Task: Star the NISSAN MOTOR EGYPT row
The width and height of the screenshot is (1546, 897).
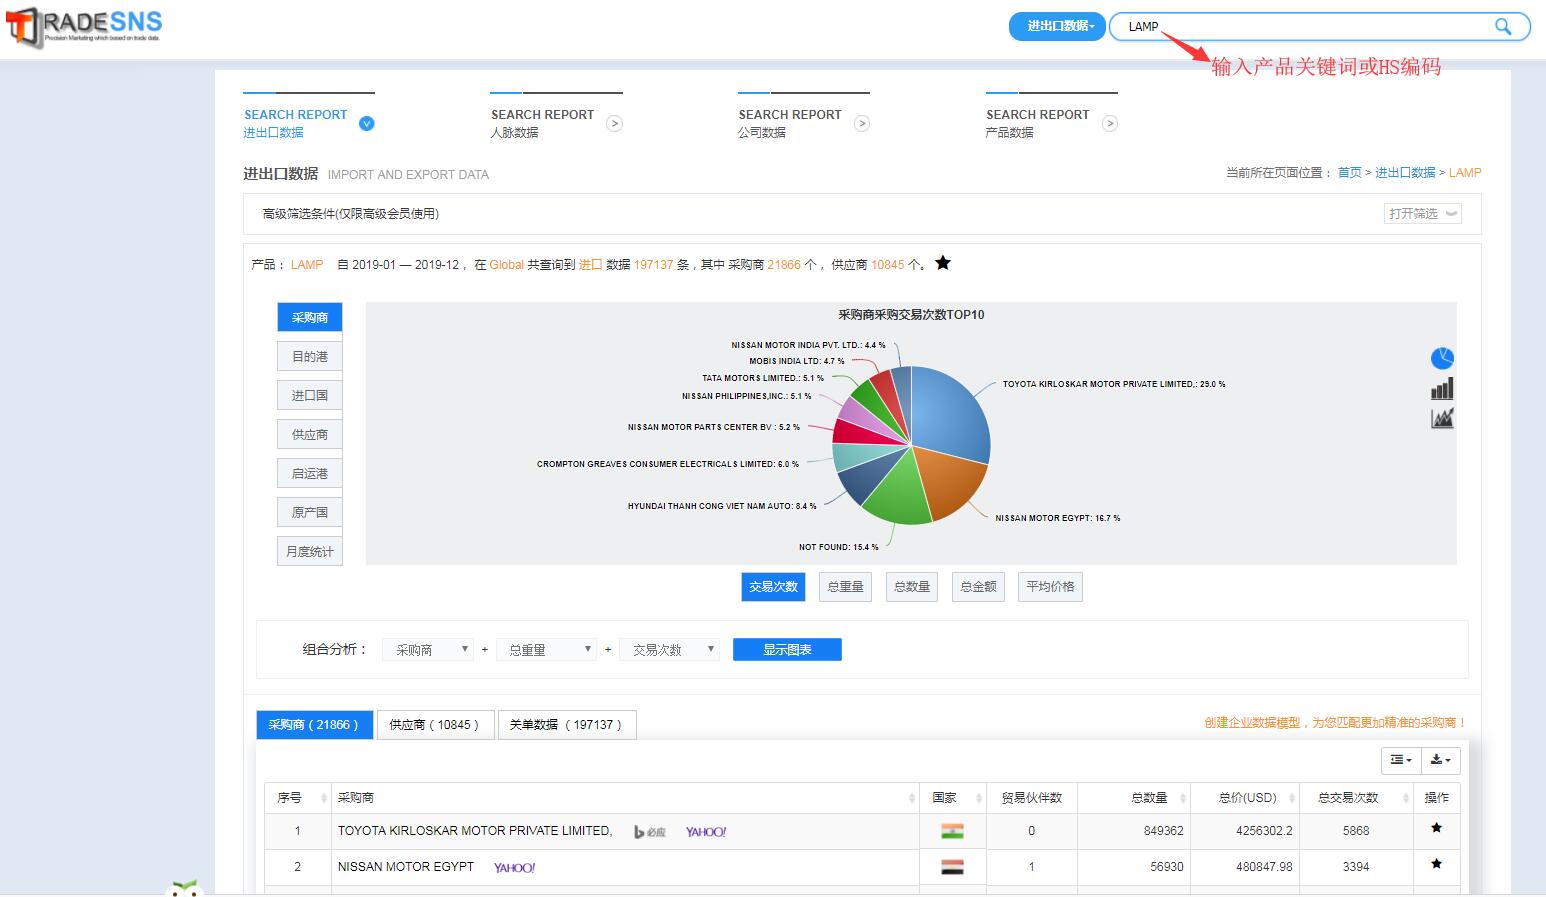Action: [x=1436, y=864]
